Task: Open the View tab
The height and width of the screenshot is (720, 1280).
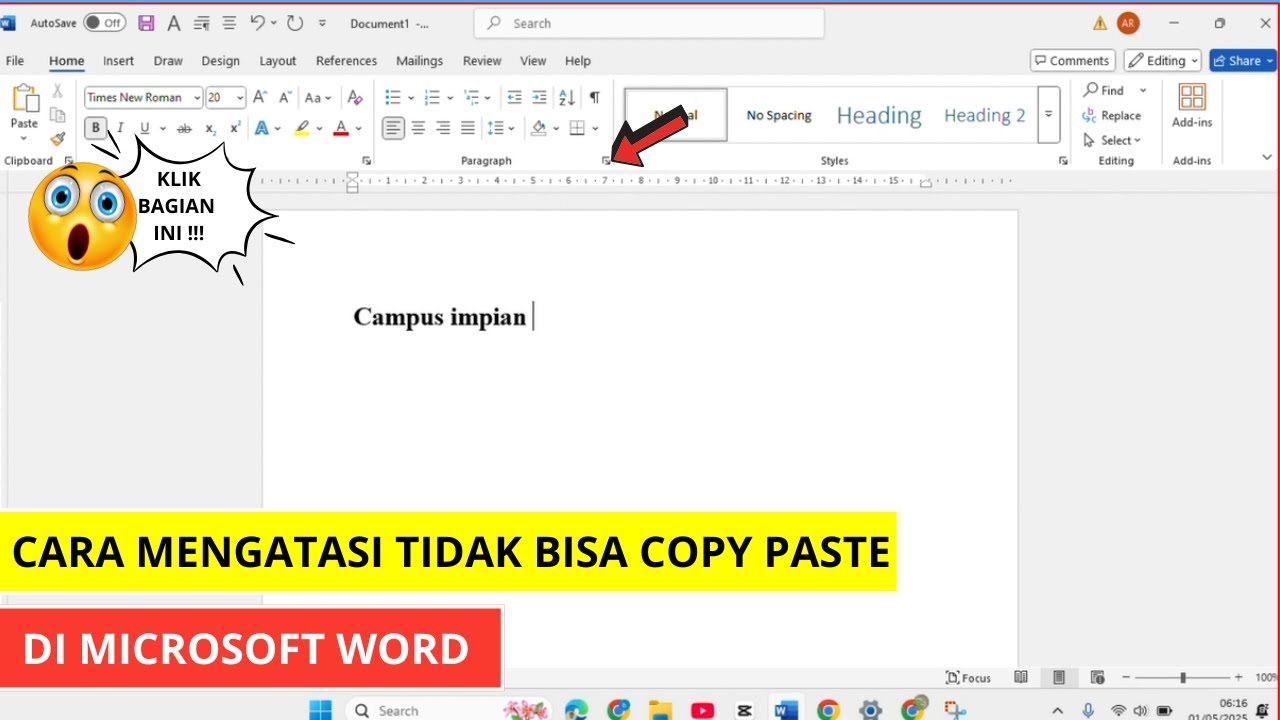Action: [533, 61]
